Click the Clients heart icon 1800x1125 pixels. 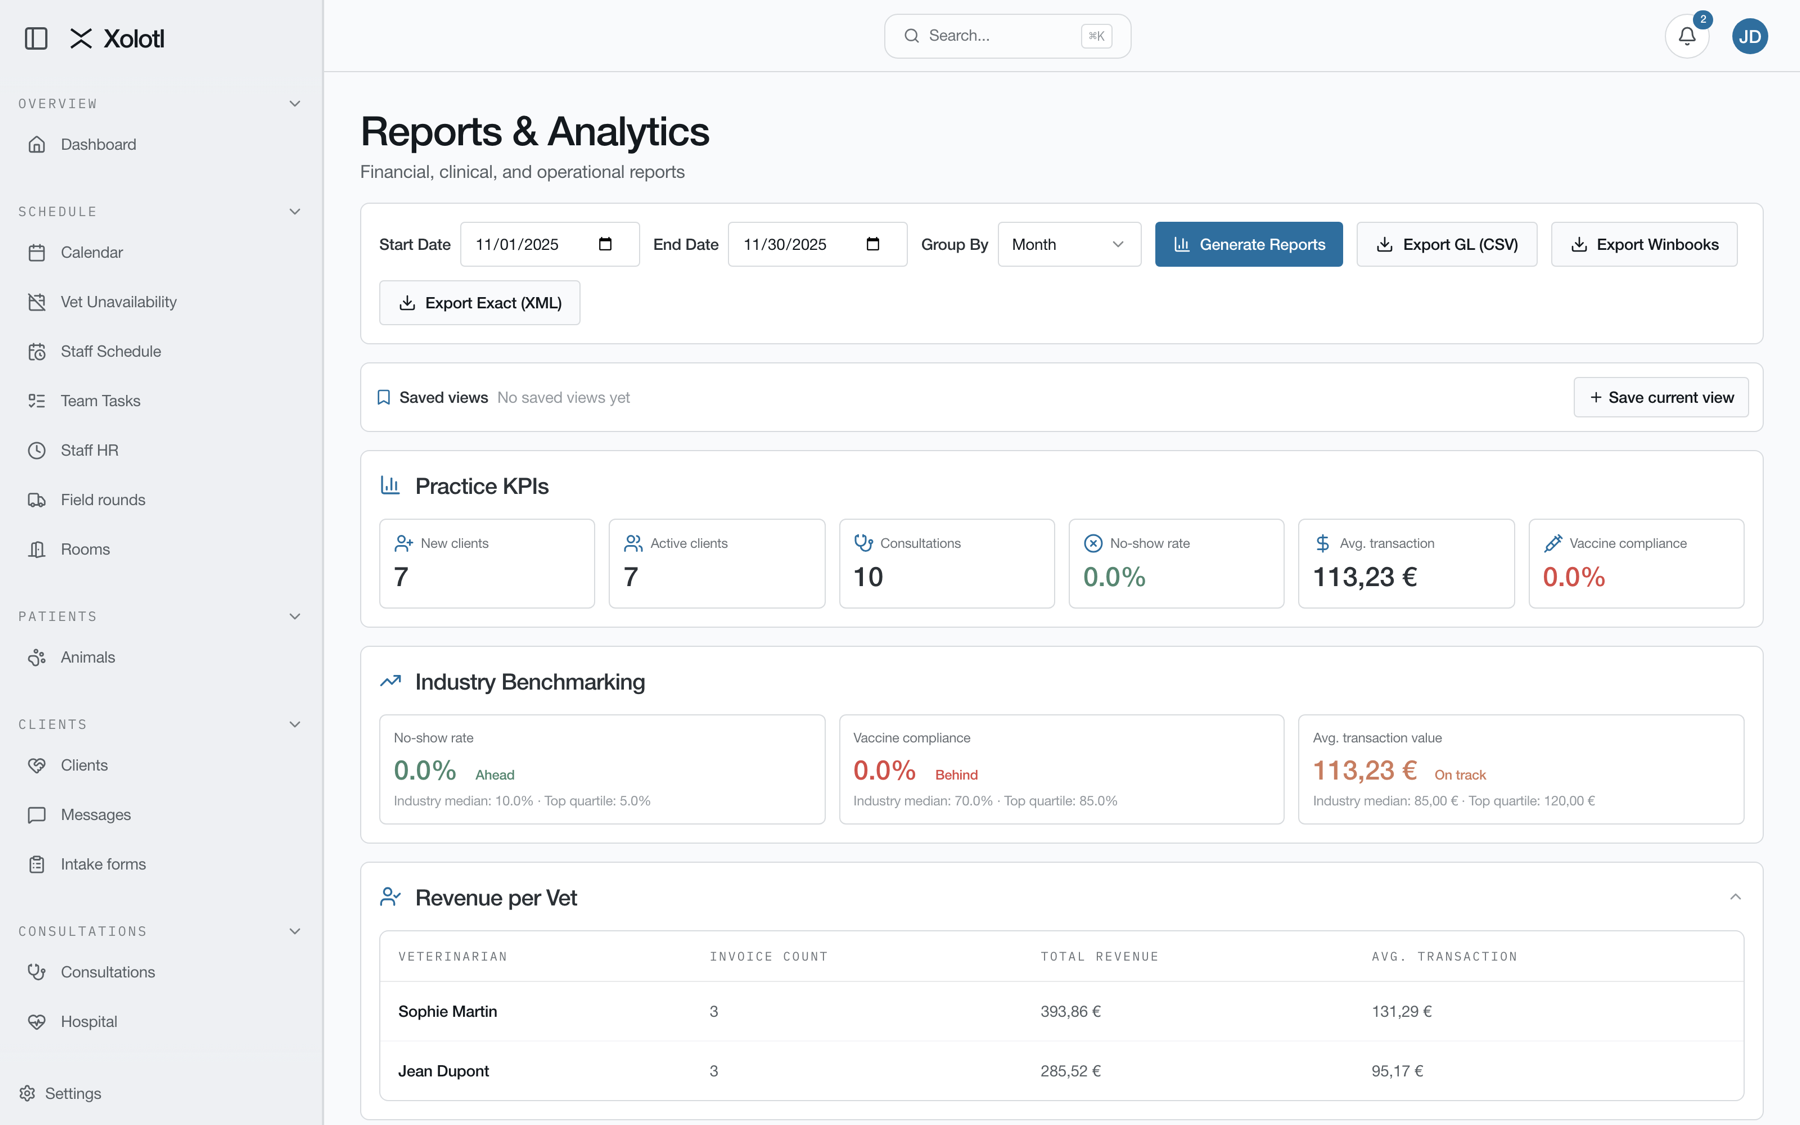coord(37,765)
